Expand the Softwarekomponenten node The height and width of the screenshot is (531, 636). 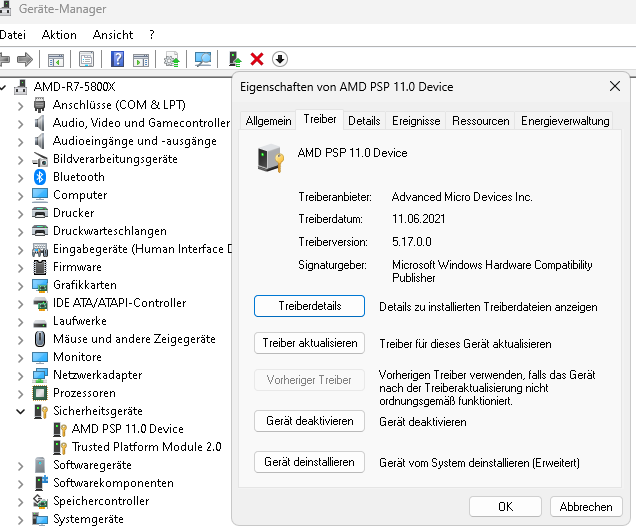[x=21, y=484]
